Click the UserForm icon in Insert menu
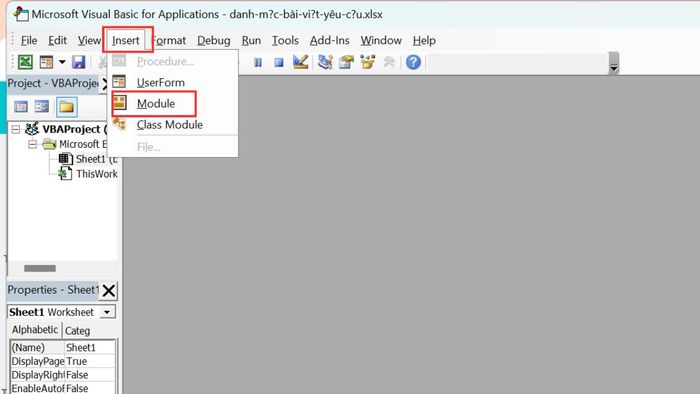The image size is (700, 394). [x=119, y=82]
